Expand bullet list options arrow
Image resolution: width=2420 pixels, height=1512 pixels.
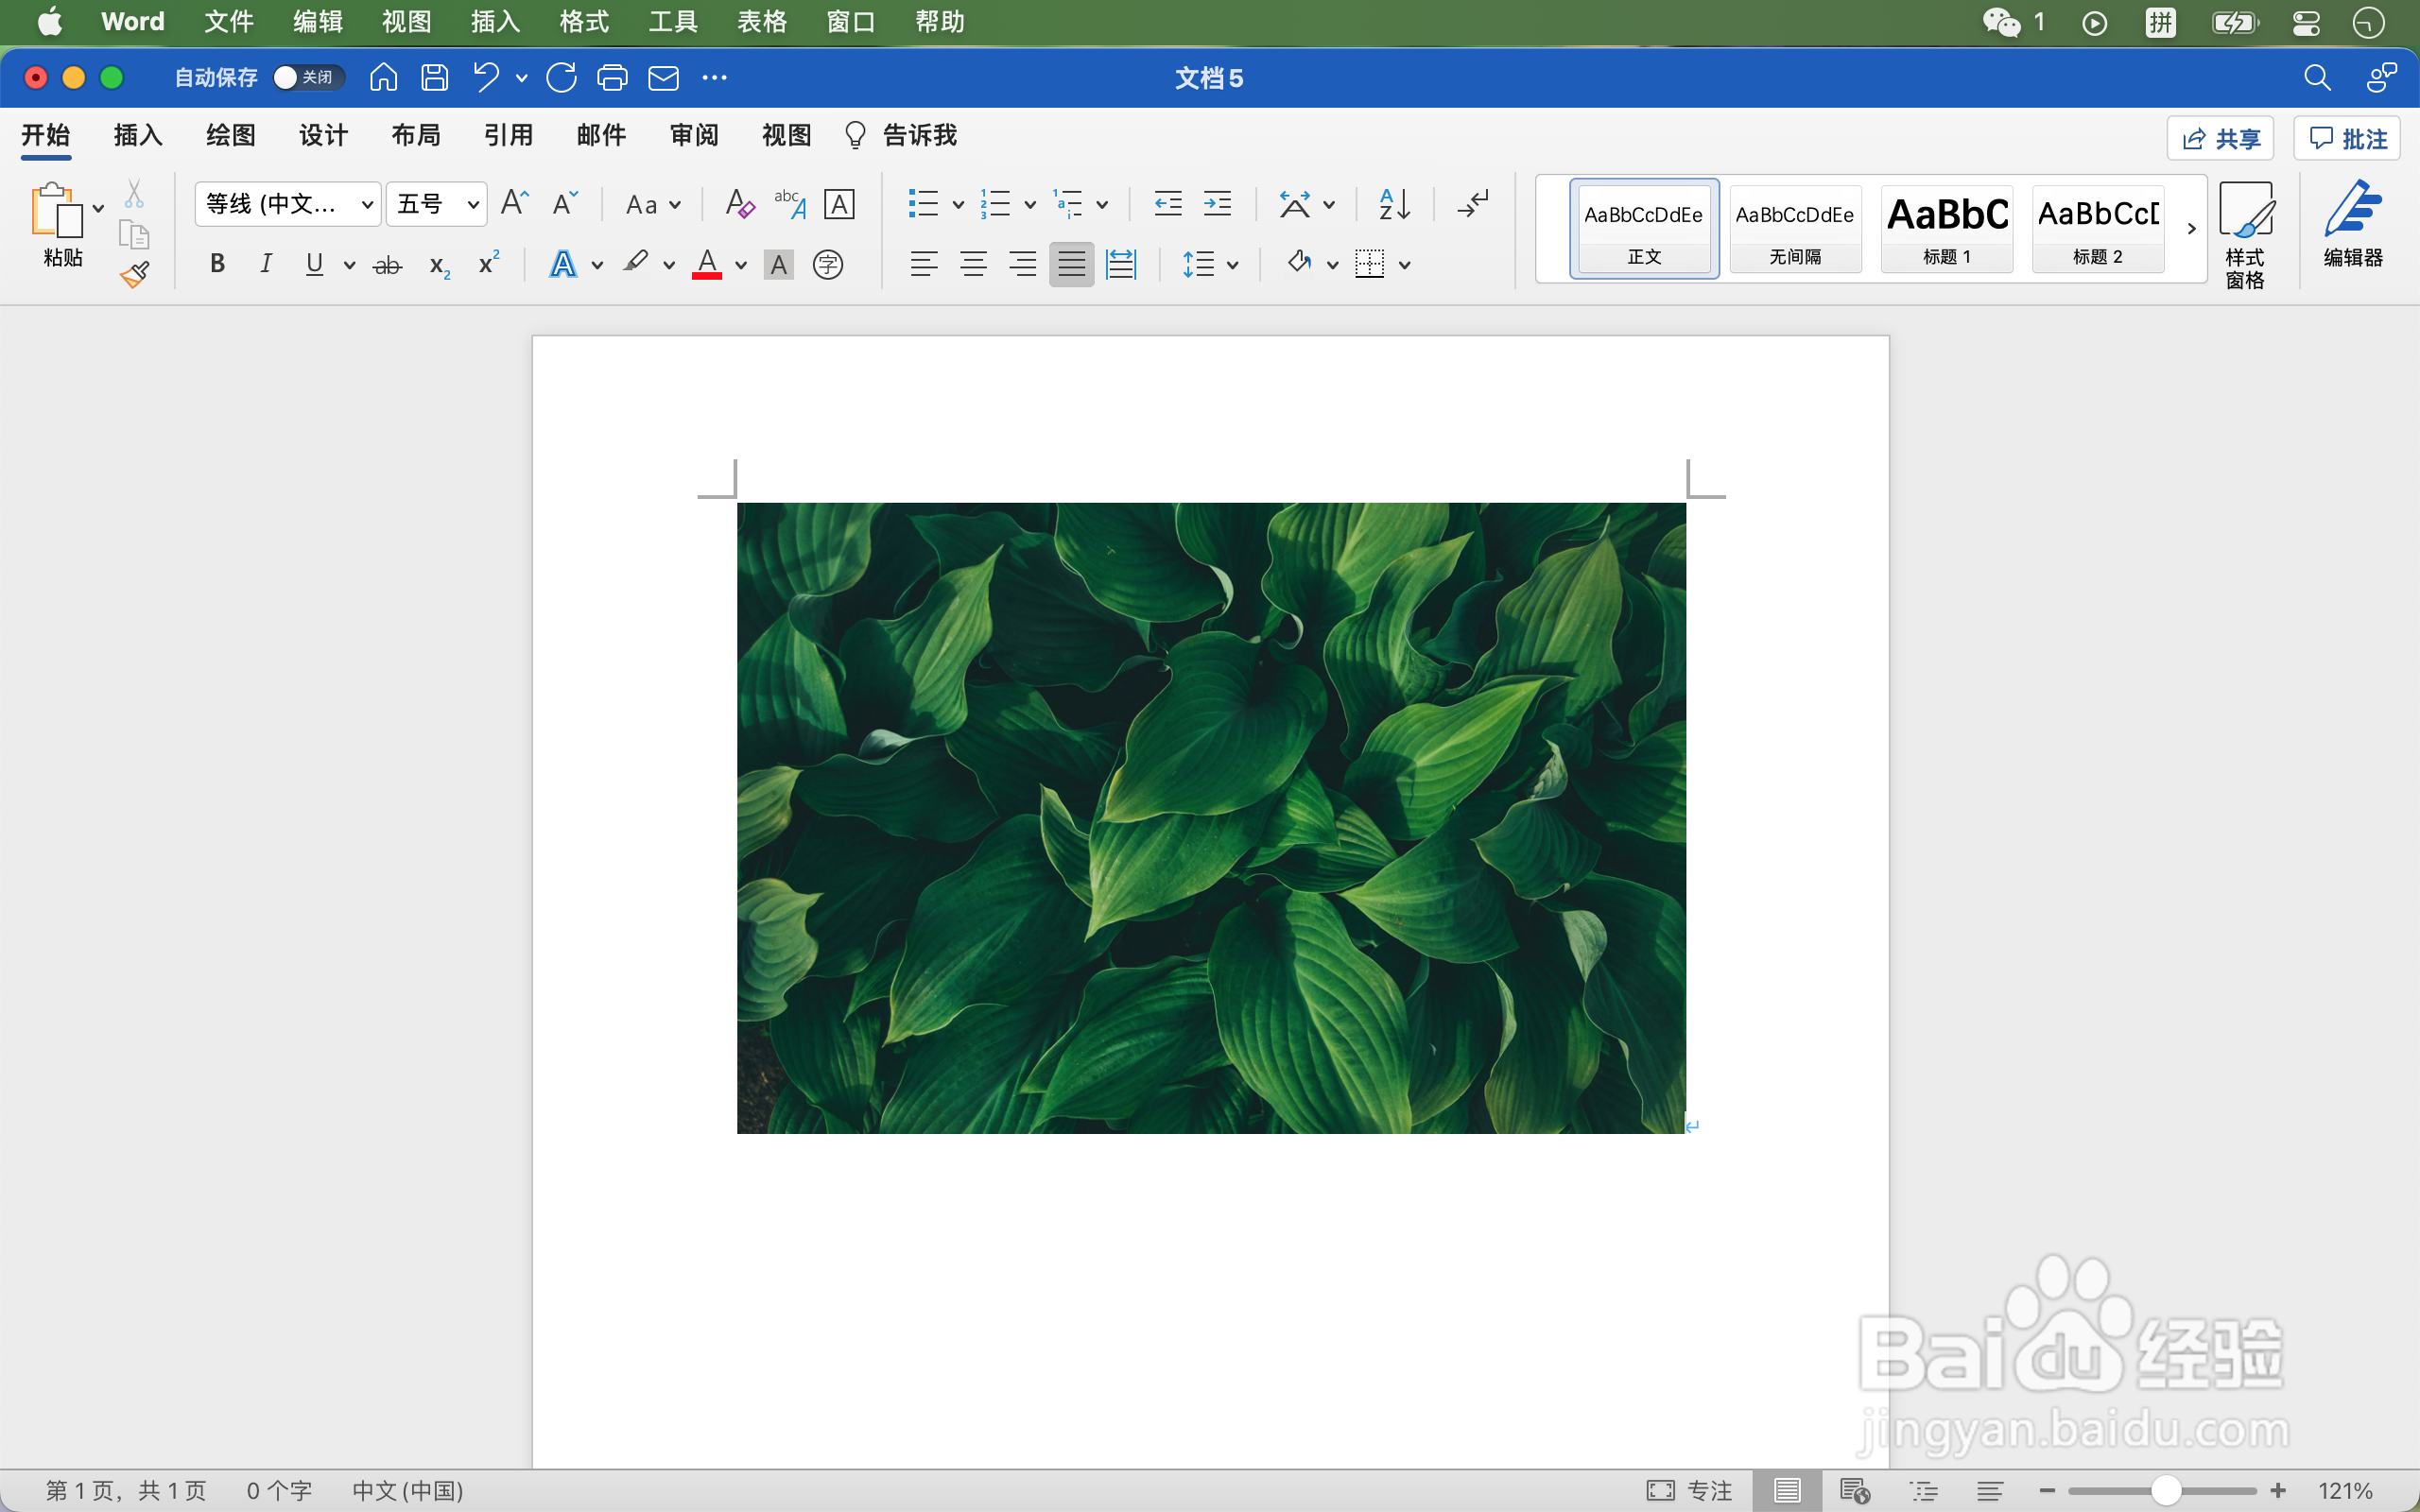point(958,205)
